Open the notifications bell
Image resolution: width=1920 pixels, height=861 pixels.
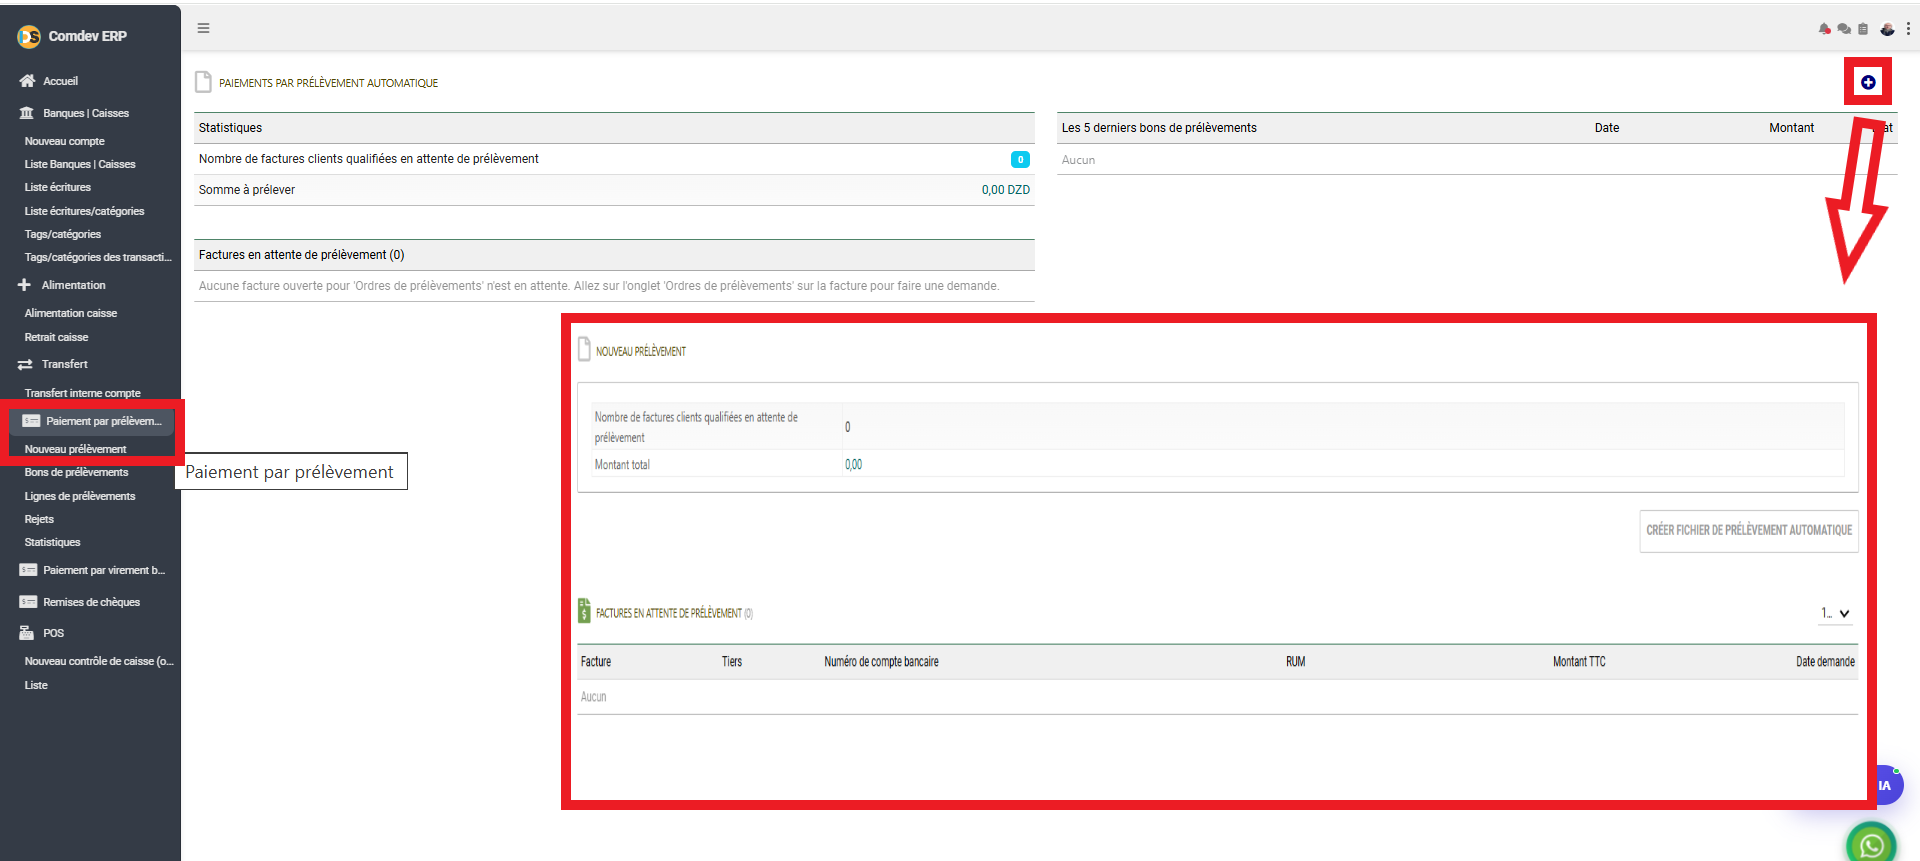1825,29
